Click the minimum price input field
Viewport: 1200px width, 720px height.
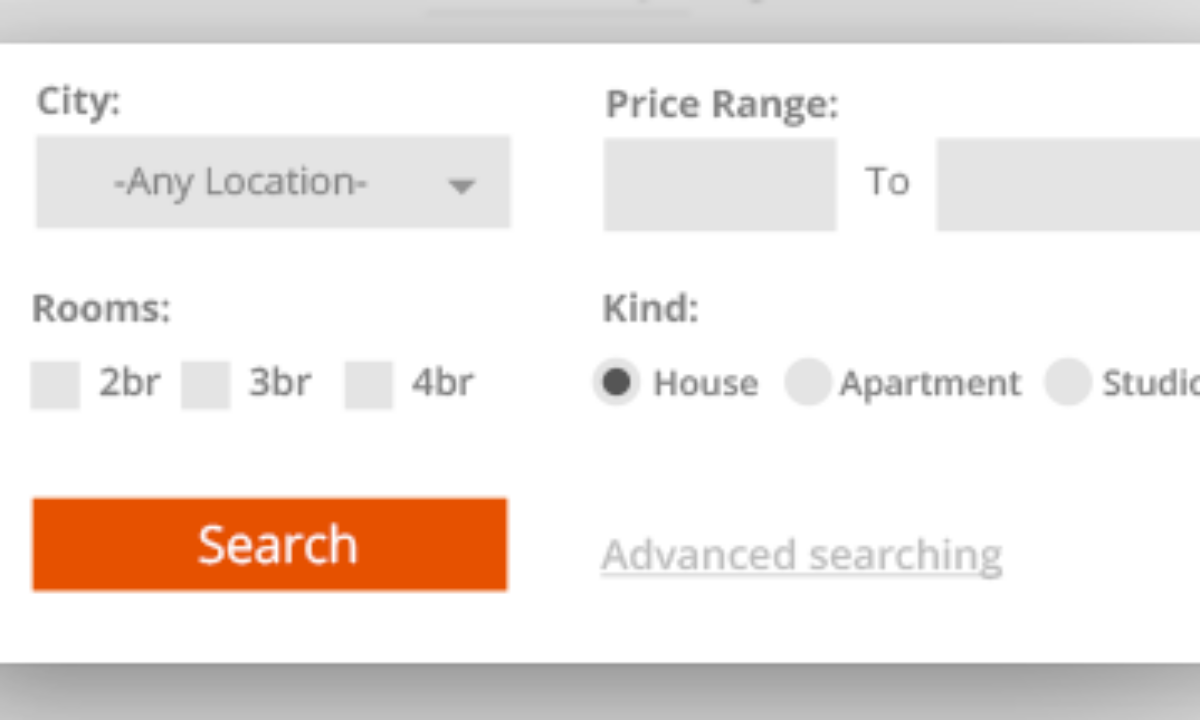(x=719, y=185)
